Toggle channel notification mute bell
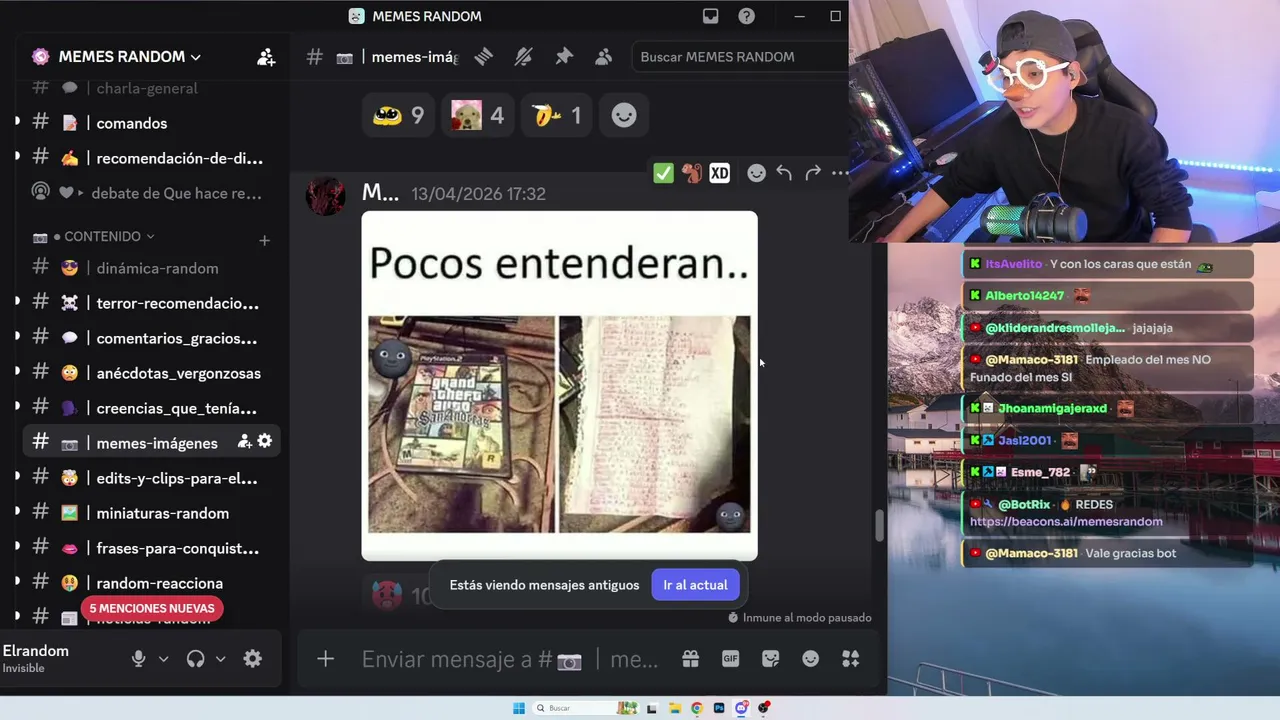Image resolution: width=1280 pixels, height=720 pixels. click(x=523, y=57)
